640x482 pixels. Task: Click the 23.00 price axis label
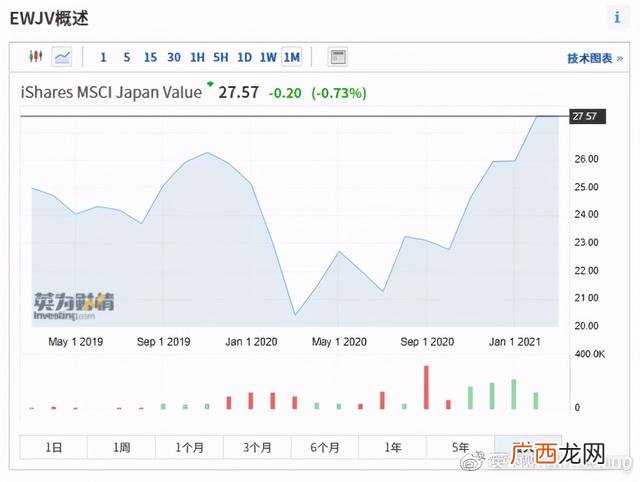coord(586,242)
